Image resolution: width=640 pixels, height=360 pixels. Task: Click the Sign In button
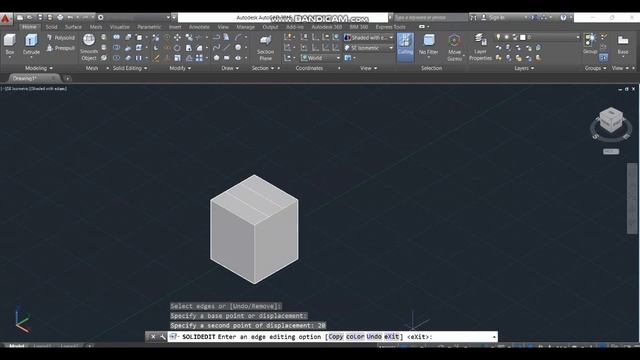coord(494,18)
